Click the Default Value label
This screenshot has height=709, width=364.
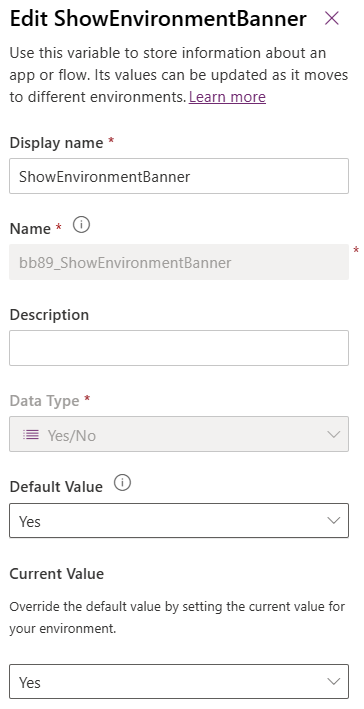56,487
